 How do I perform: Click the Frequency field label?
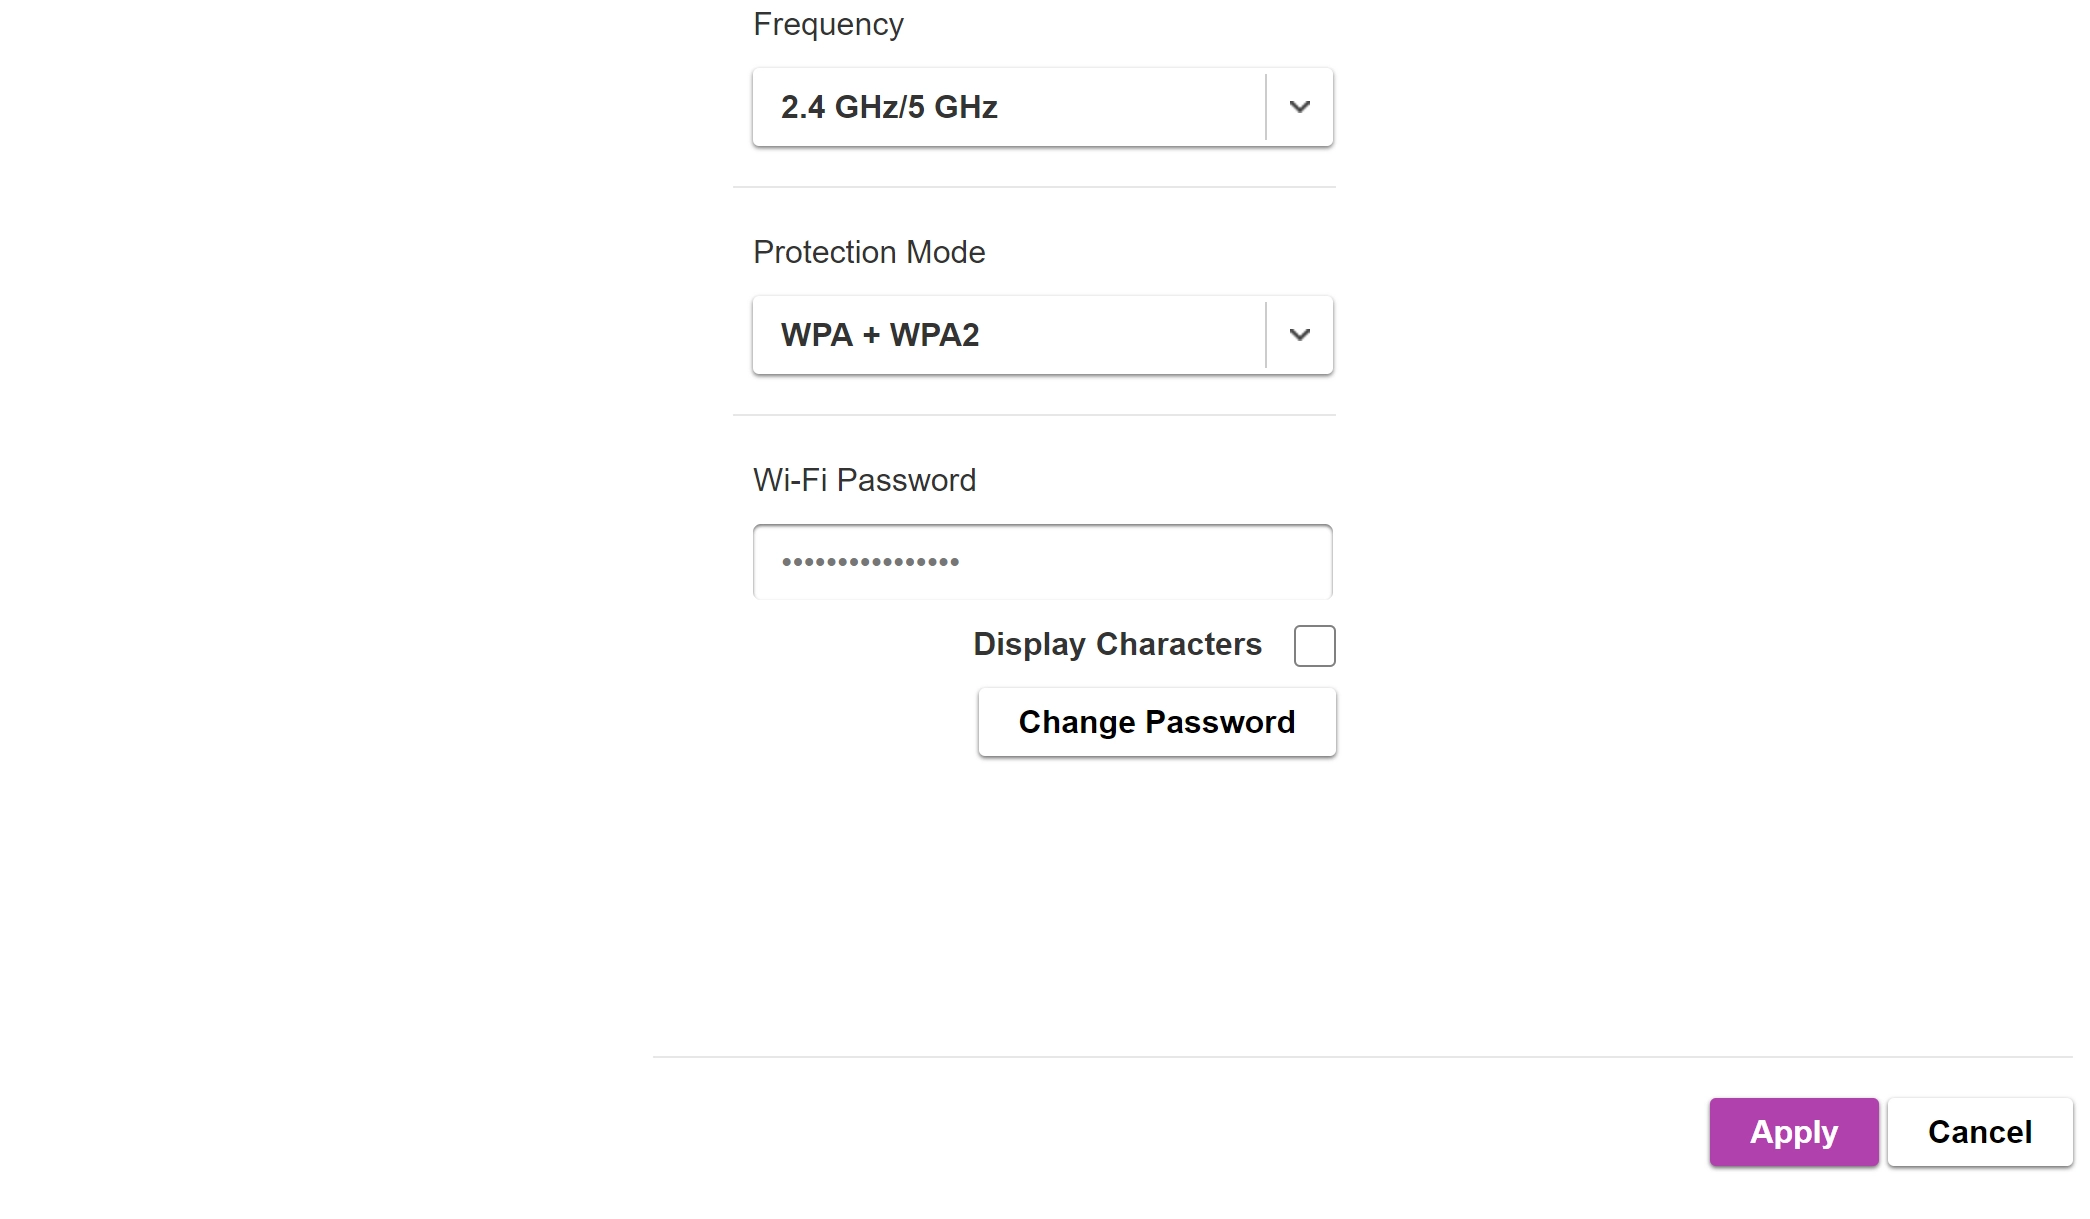point(828,24)
